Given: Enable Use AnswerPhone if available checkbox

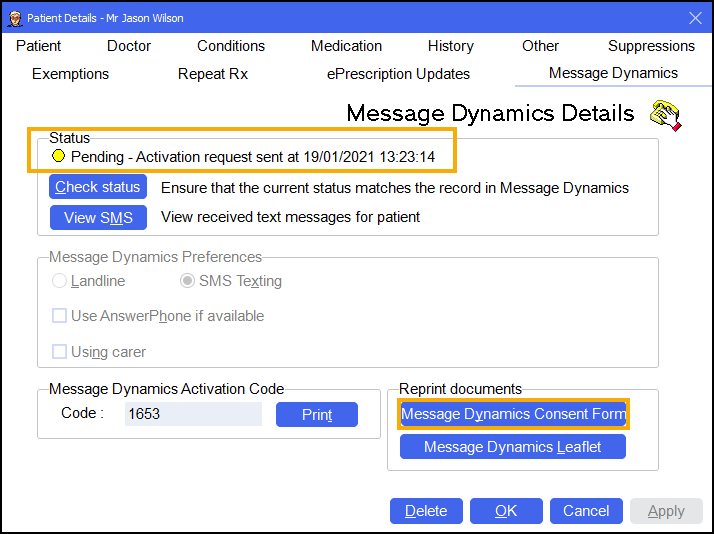Looking at the screenshot, I should (x=60, y=316).
